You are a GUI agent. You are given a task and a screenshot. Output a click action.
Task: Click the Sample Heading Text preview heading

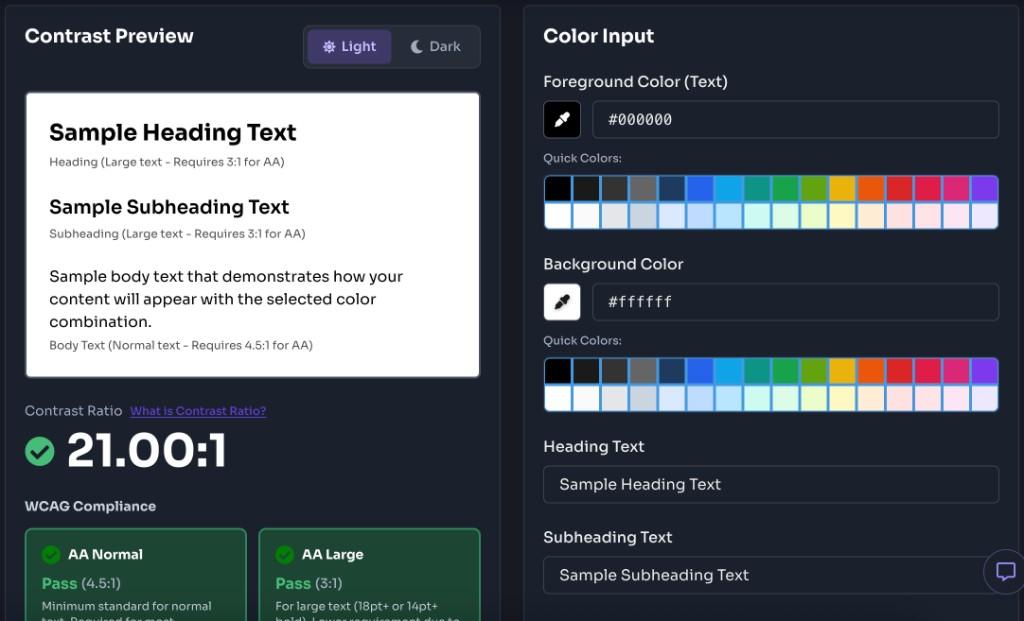coord(172,133)
